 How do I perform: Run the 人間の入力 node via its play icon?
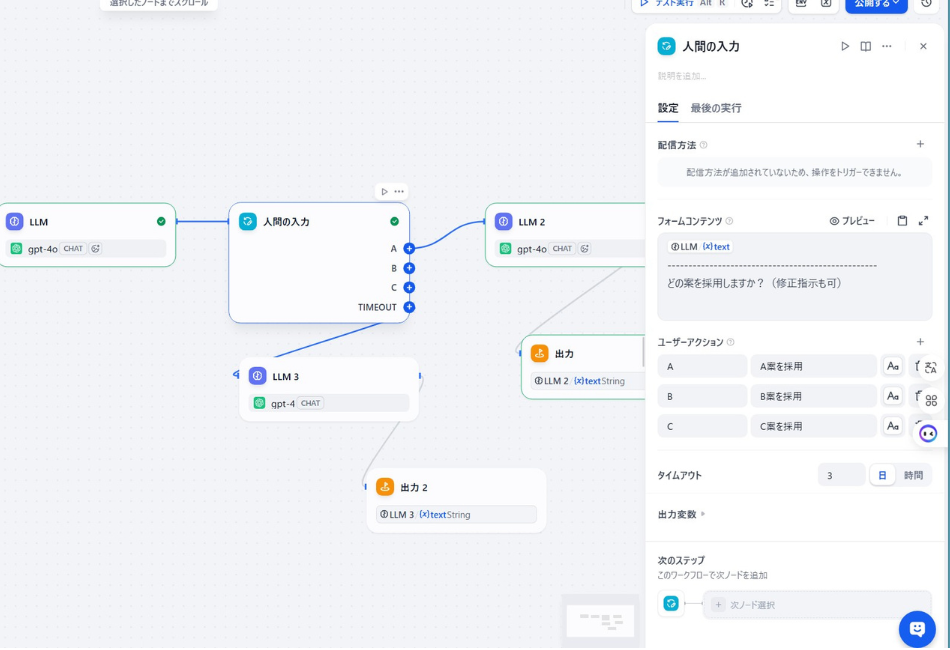tap(843, 46)
